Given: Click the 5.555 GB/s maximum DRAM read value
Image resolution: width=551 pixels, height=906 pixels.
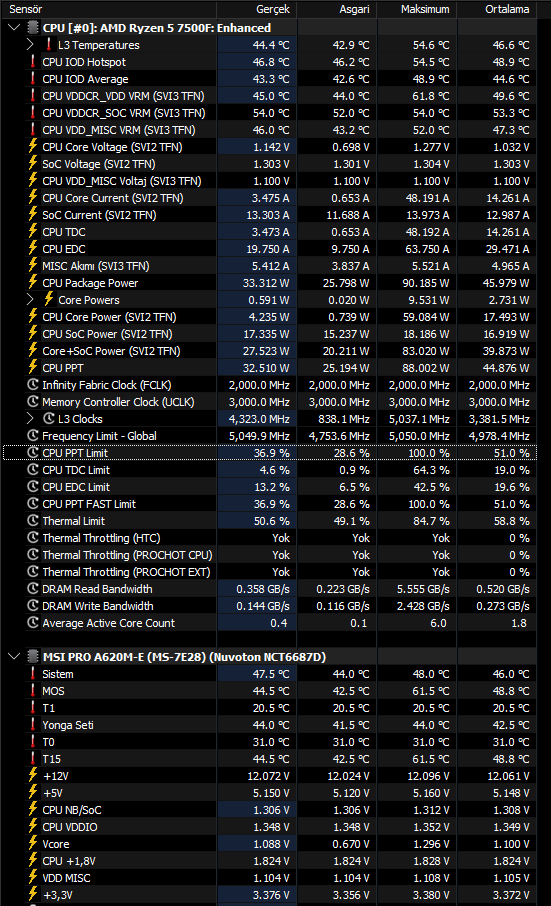Looking at the screenshot, I should pyautogui.click(x=423, y=589).
